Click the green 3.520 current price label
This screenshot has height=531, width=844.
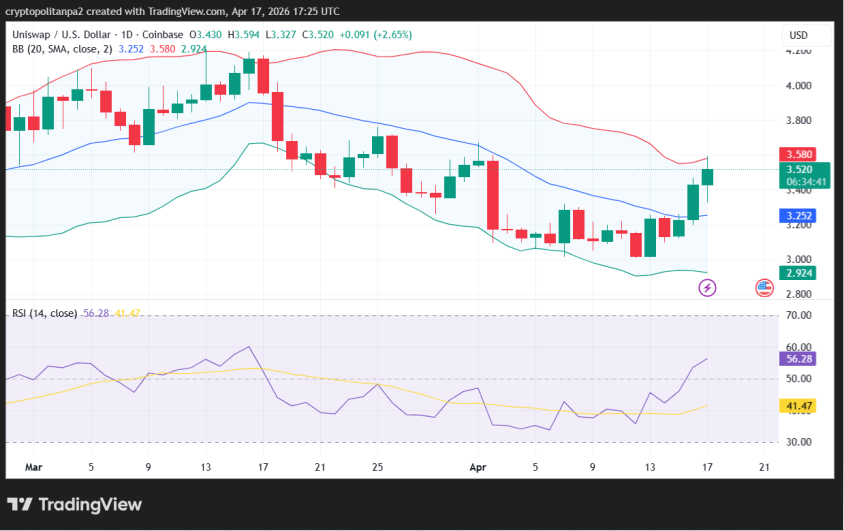pyautogui.click(x=799, y=170)
